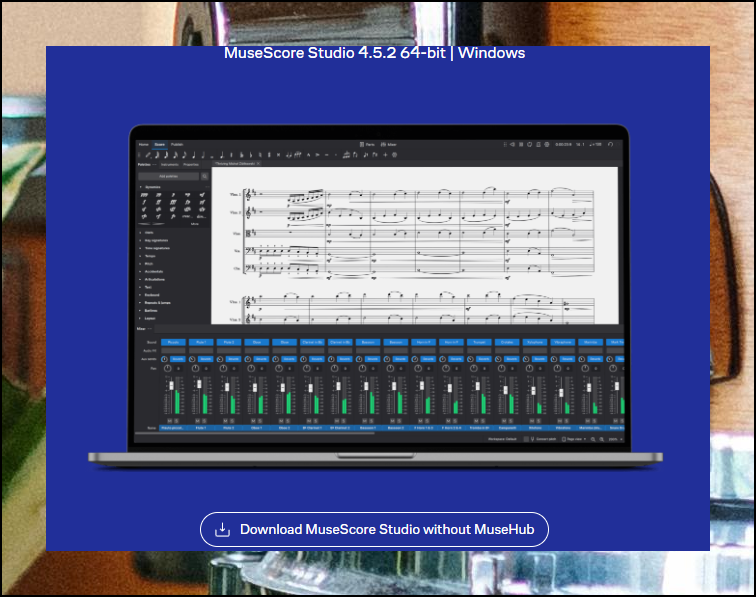Click the flip direction icon
Screen dimensions: 756x597
pyautogui.click(x=355, y=155)
